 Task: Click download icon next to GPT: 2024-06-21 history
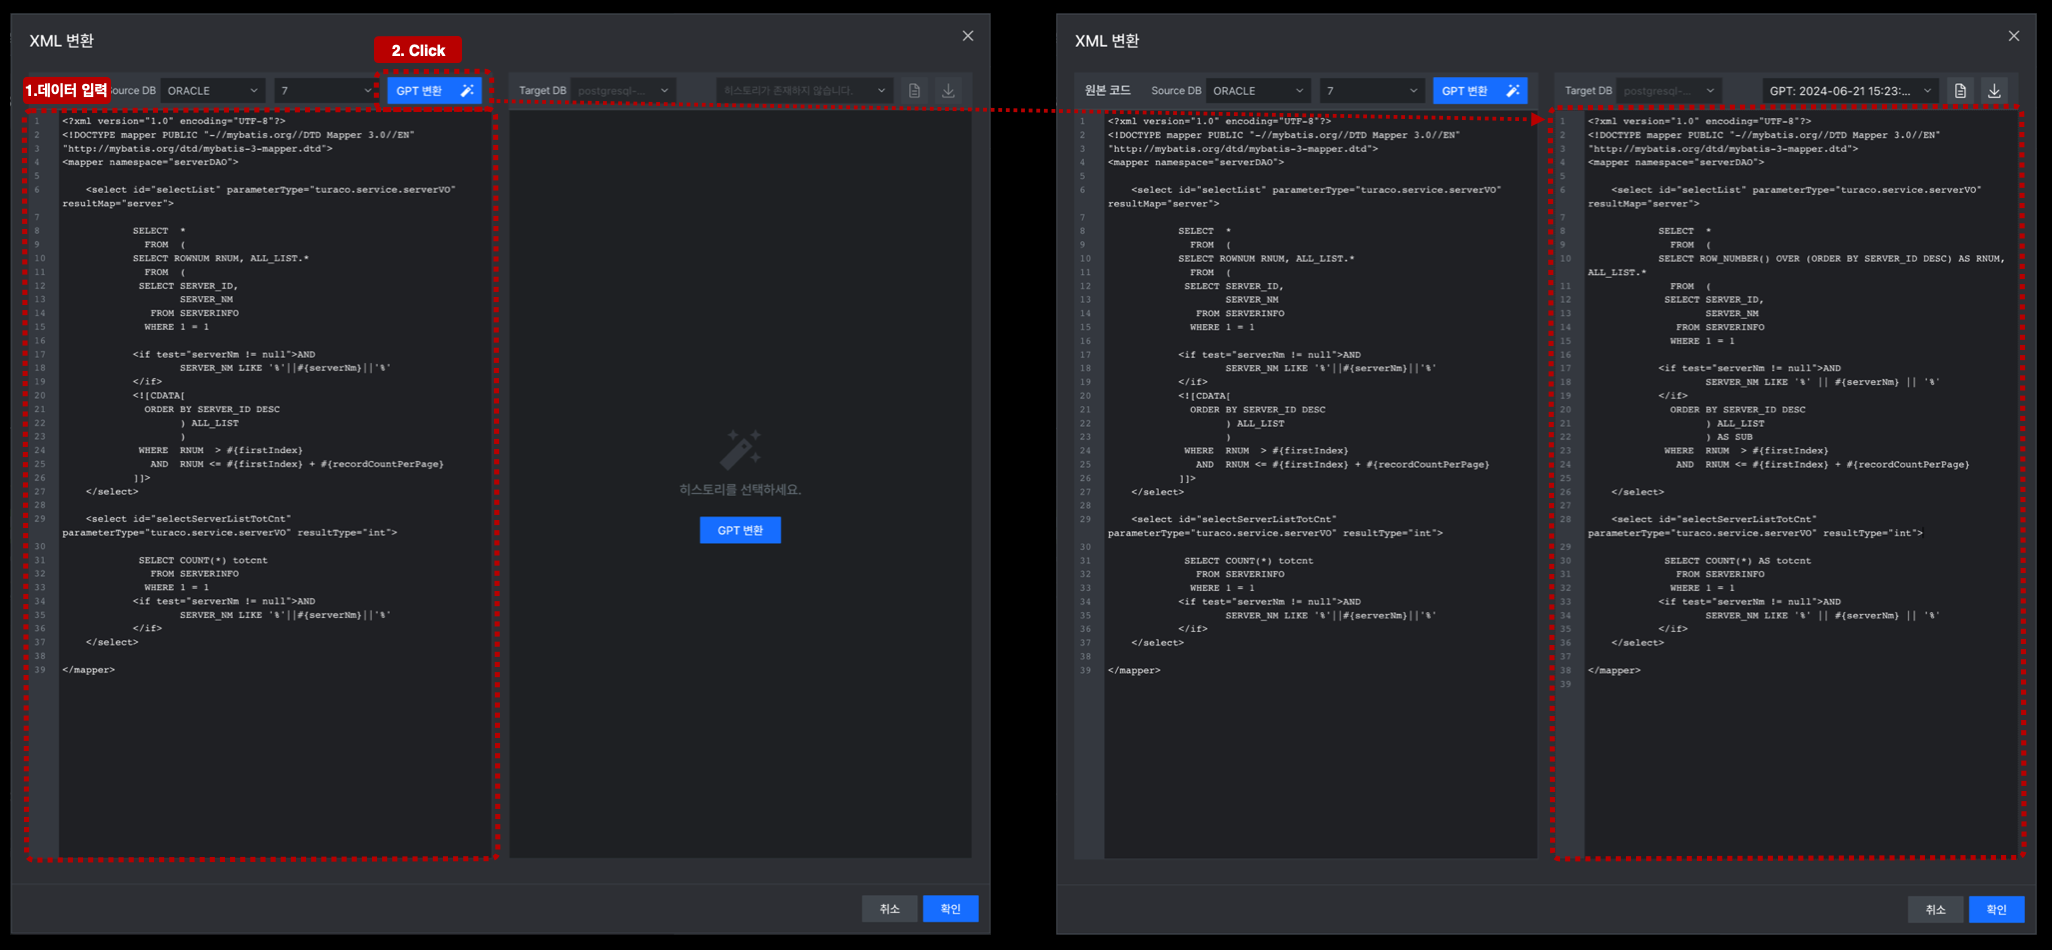[x=1994, y=91]
